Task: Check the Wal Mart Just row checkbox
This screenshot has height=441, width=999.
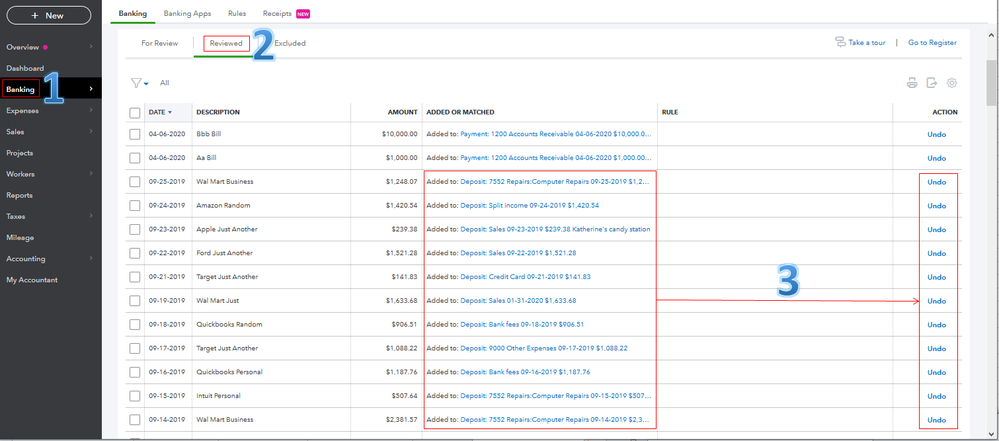Action: pos(134,301)
